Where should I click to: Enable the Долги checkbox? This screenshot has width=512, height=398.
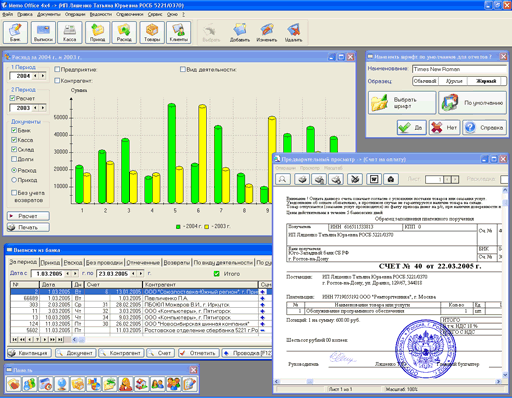pyautogui.click(x=14, y=159)
